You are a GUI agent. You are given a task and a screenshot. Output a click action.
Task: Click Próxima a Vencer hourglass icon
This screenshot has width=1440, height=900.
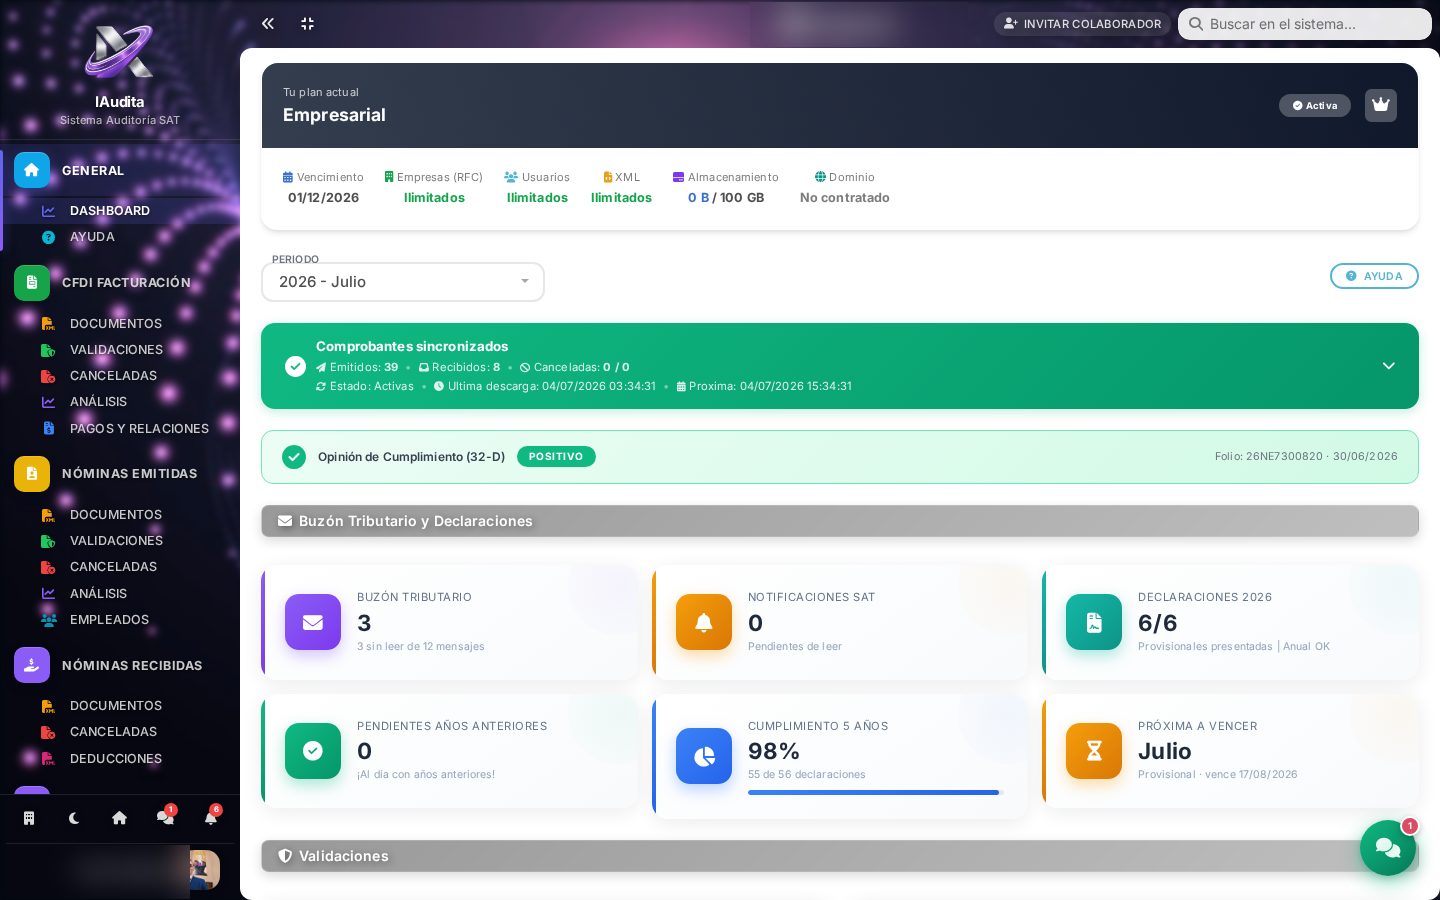pyautogui.click(x=1094, y=751)
